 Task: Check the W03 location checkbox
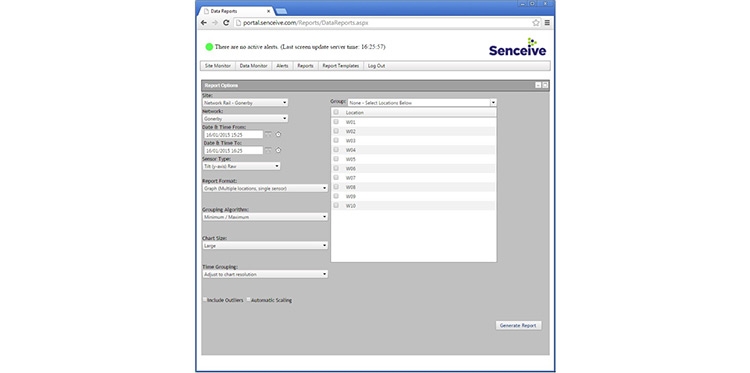(336, 140)
